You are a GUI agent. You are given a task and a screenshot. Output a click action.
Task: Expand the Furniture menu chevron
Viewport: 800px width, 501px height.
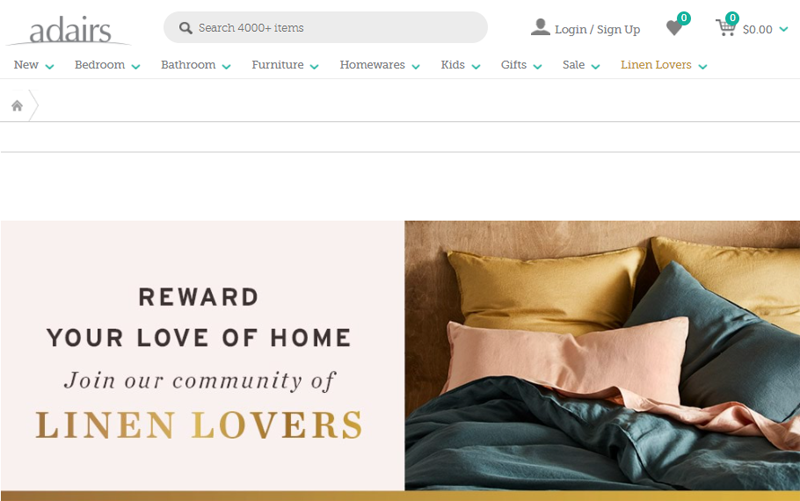point(314,66)
